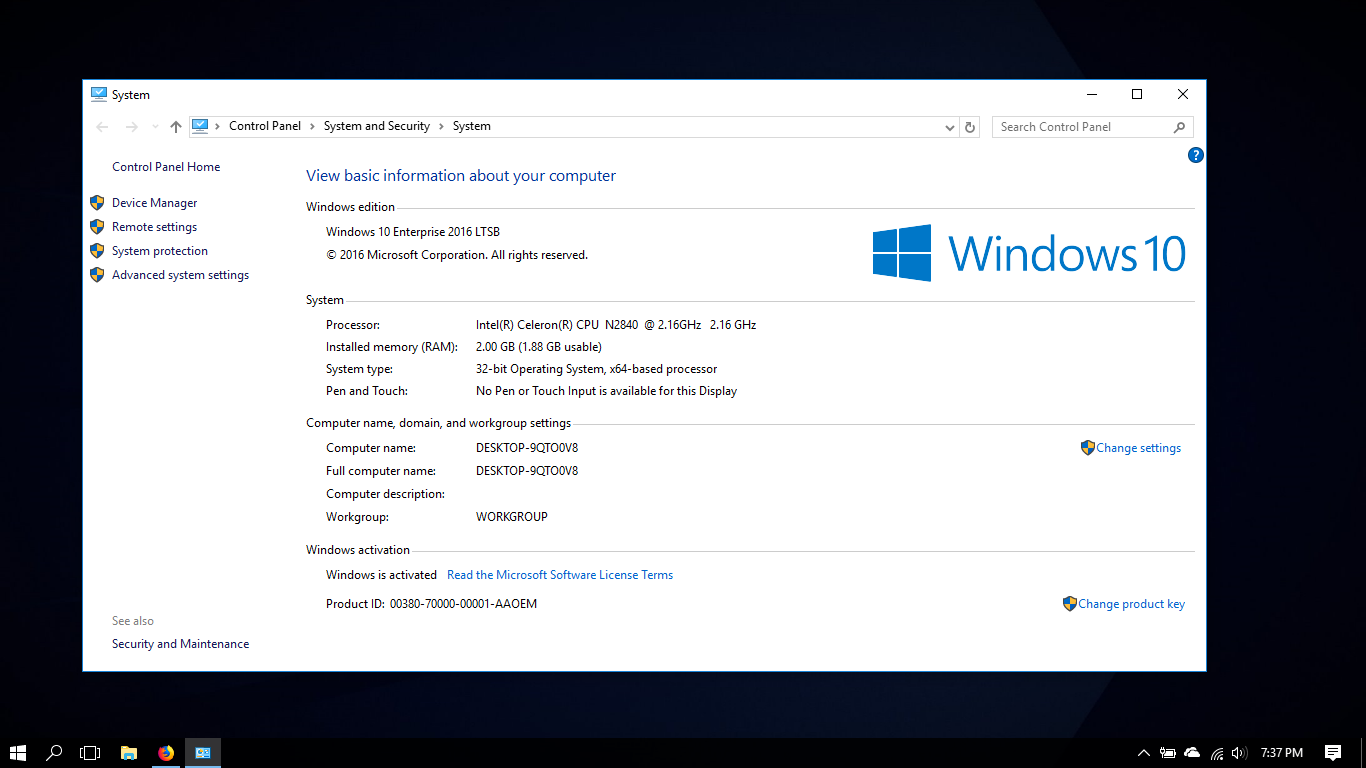Click the Computer name value DESKTOP-9QTO0V8
1366x768 pixels.
[x=527, y=448]
